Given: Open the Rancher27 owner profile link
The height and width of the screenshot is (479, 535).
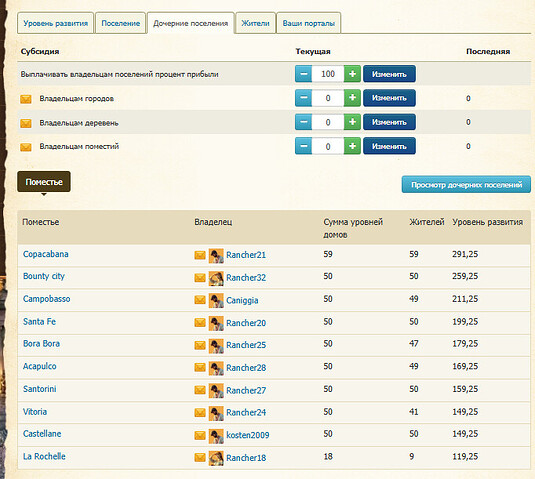Looking at the screenshot, I should pos(246,390).
